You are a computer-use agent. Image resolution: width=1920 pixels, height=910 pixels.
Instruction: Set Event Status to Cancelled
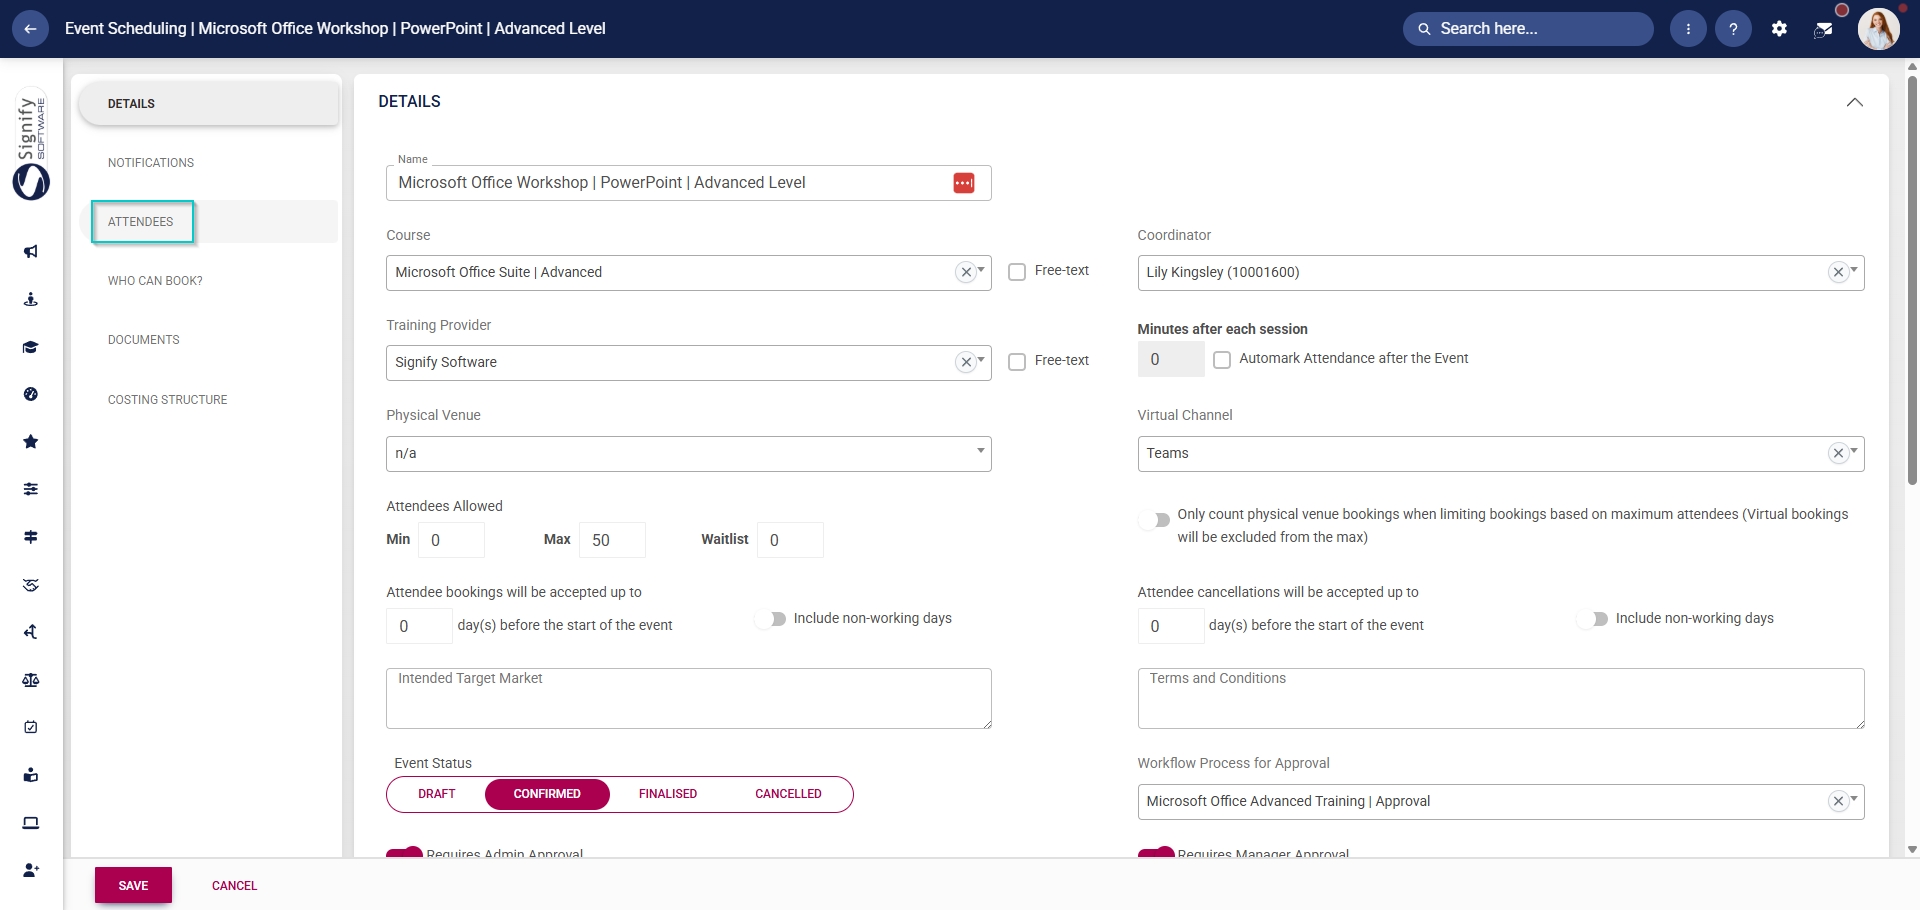coord(788,794)
